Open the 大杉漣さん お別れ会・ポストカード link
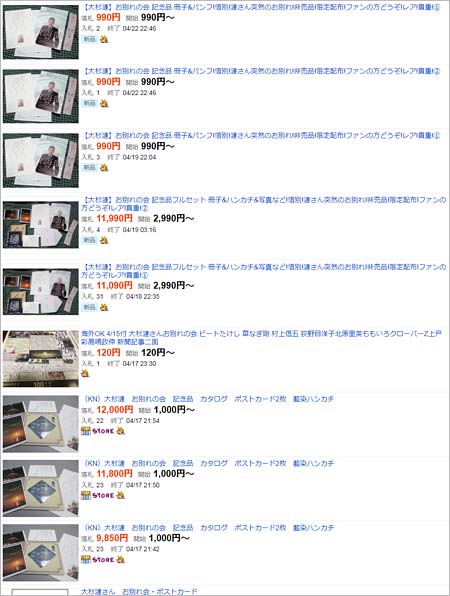Viewport: 450px width, 596px height. pos(139,591)
